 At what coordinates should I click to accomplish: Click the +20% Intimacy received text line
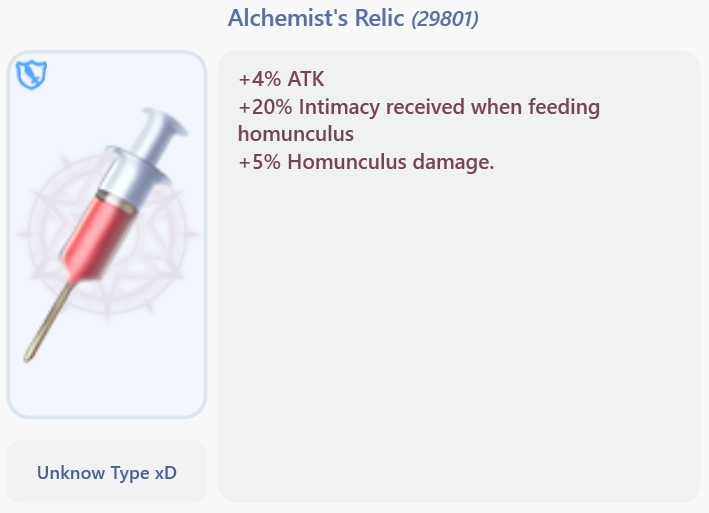(419, 107)
